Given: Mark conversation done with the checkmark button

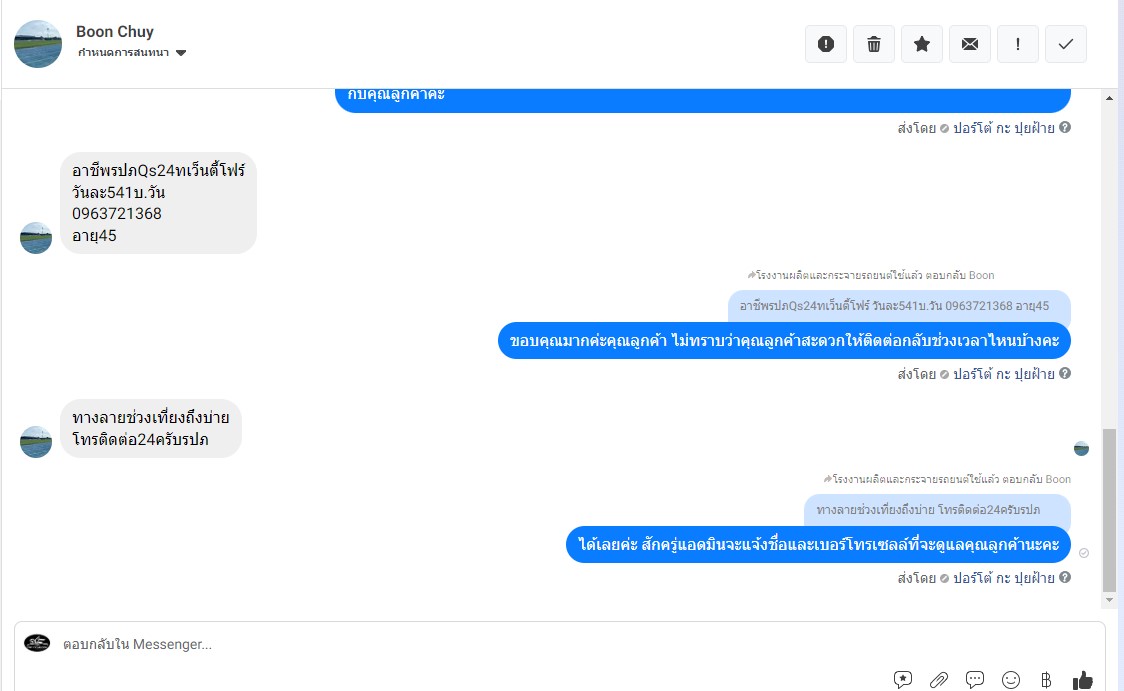Looking at the screenshot, I should pyautogui.click(x=1066, y=44).
